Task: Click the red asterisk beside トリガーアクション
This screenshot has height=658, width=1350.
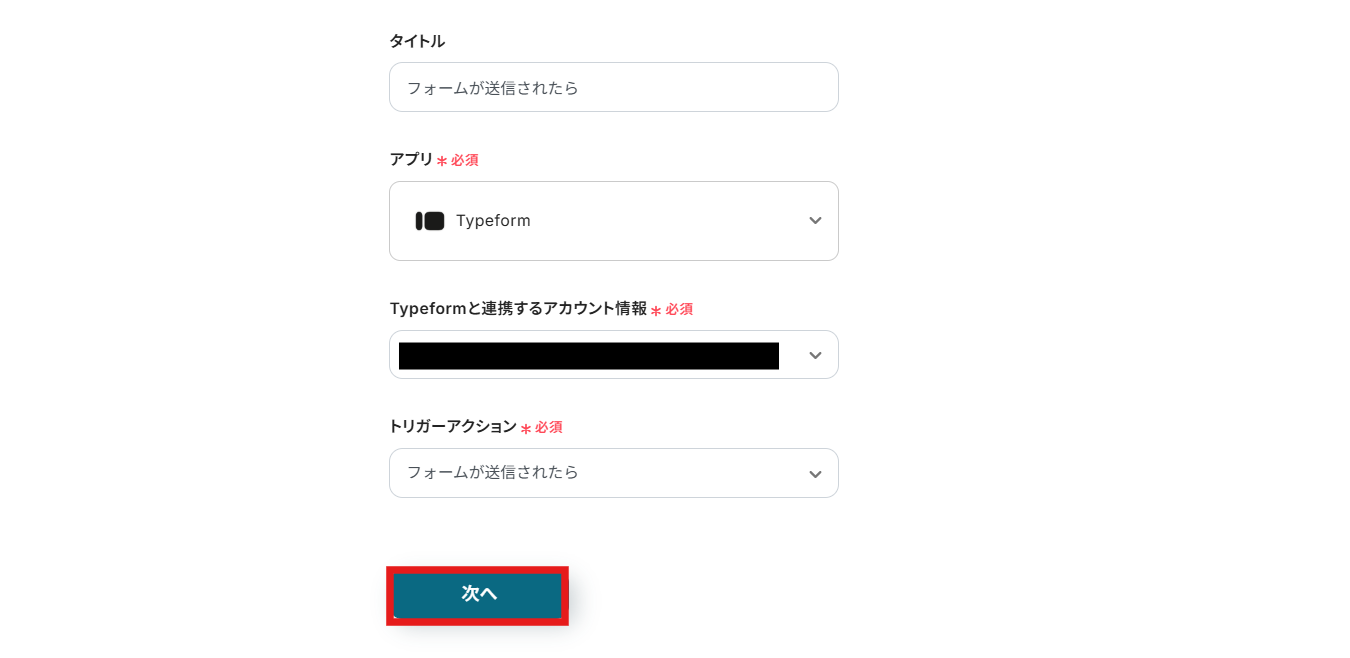Action: pos(526,429)
